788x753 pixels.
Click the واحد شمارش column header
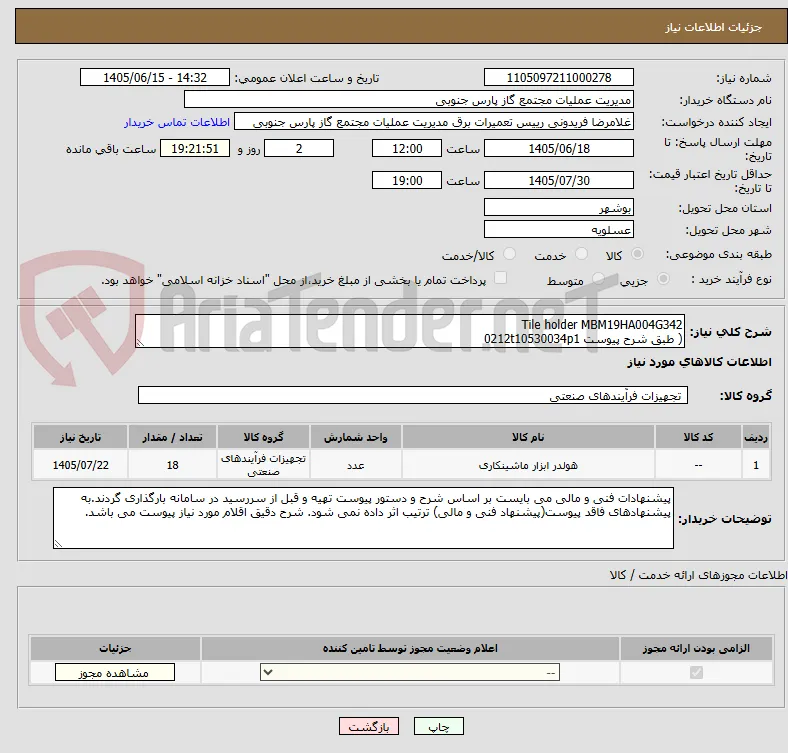[x=355, y=437]
